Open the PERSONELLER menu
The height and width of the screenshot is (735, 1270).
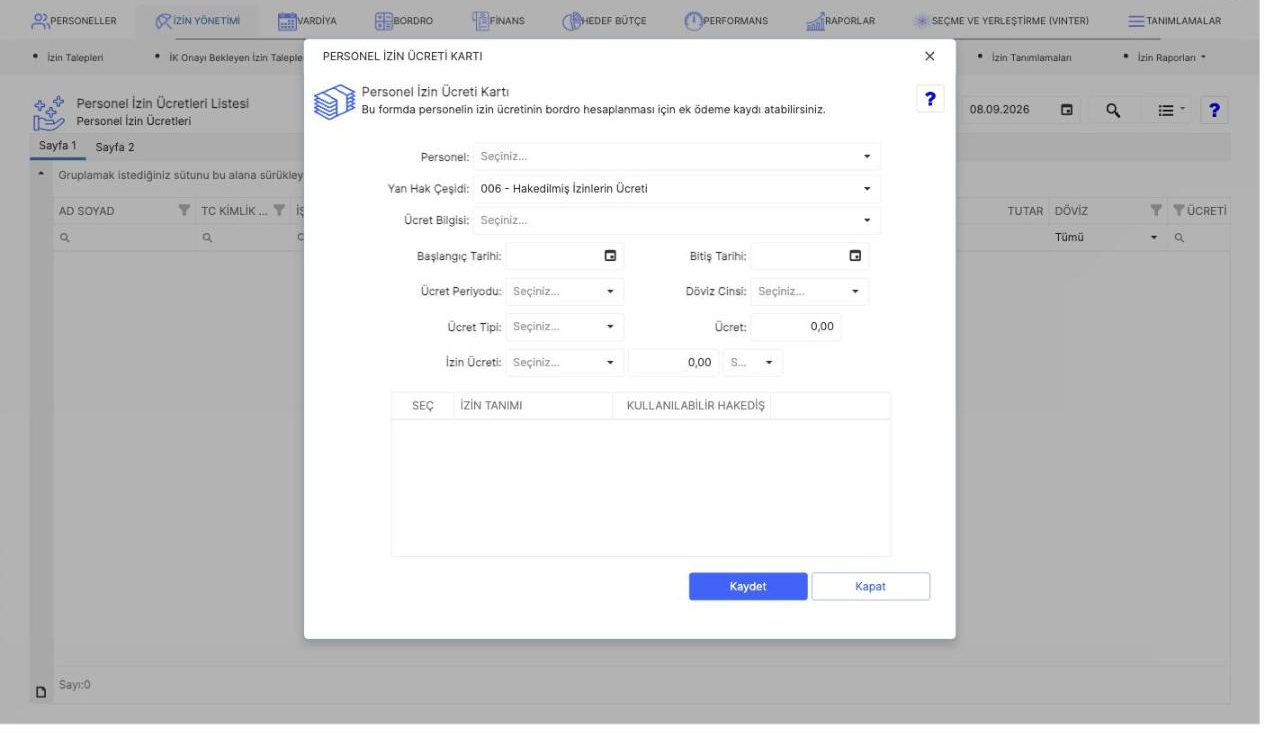(73, 20)
